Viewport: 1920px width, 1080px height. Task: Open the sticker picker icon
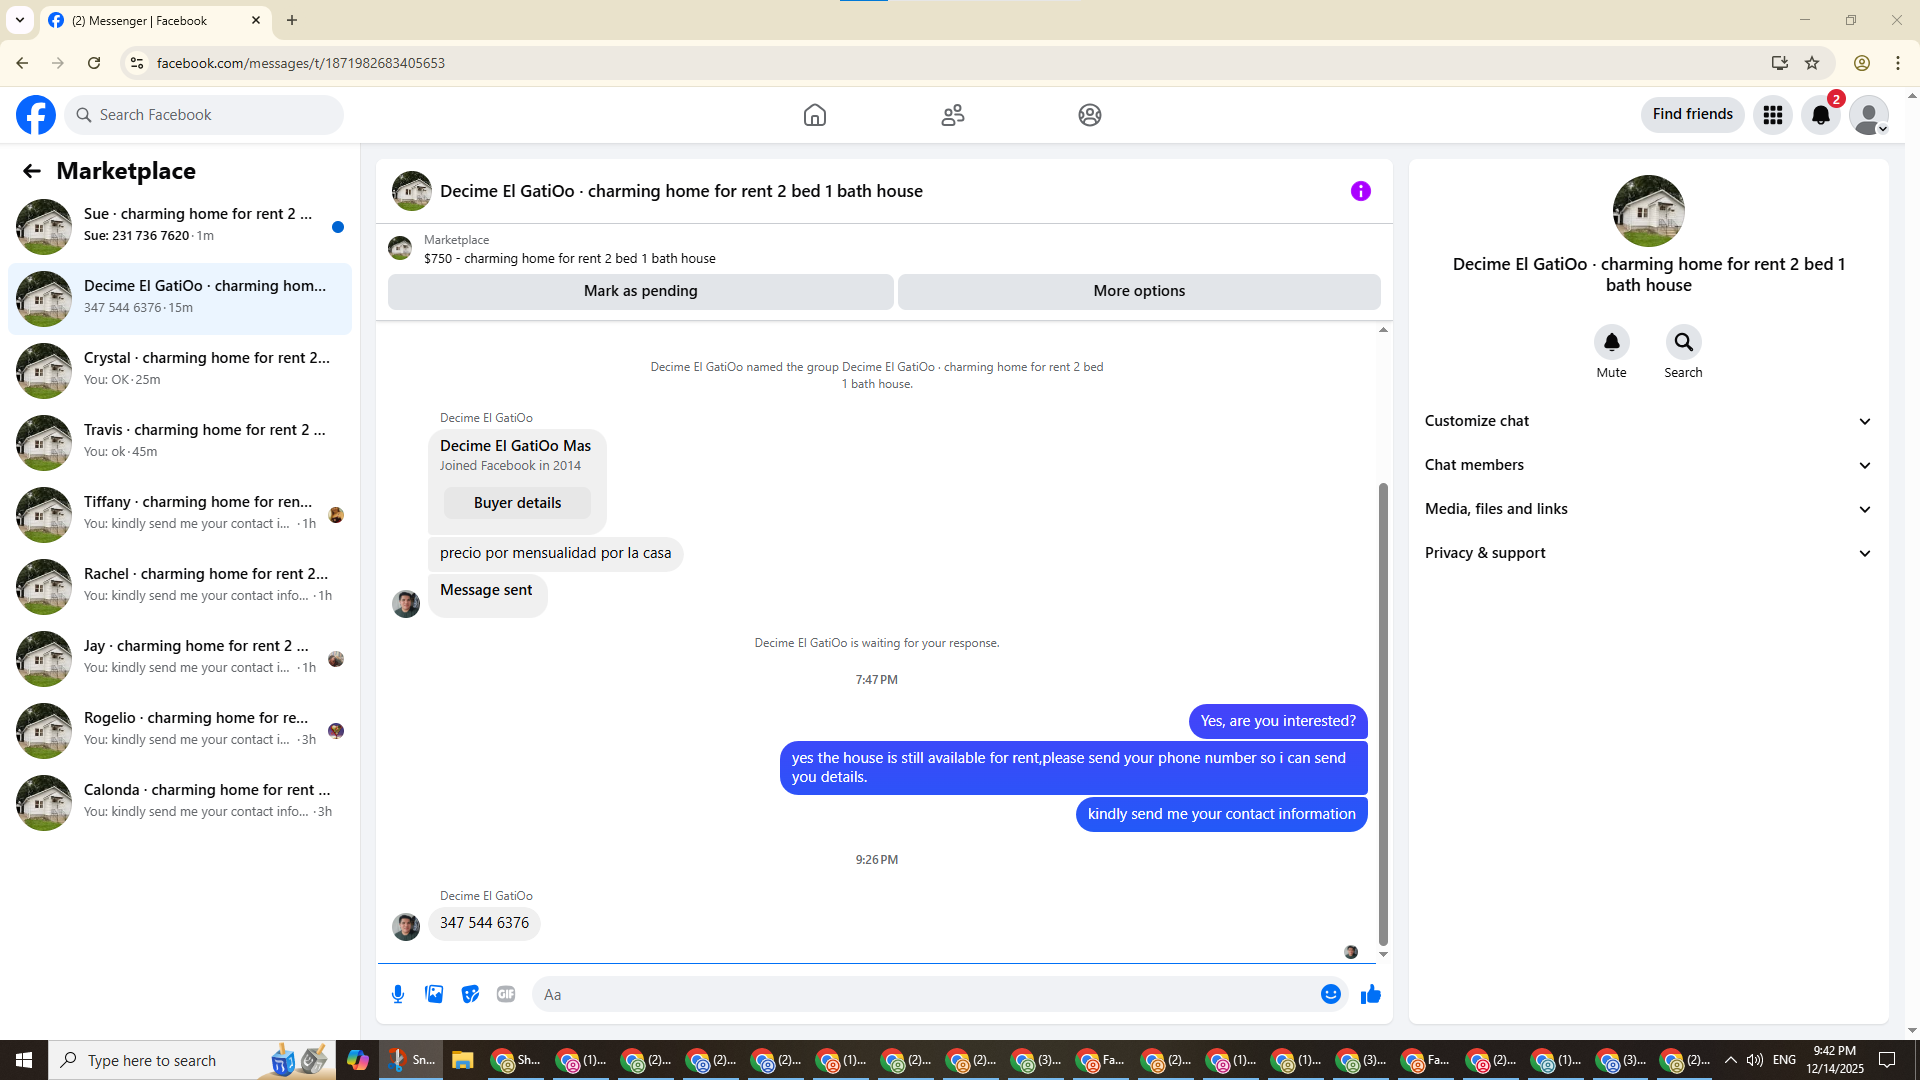point(470,994)
